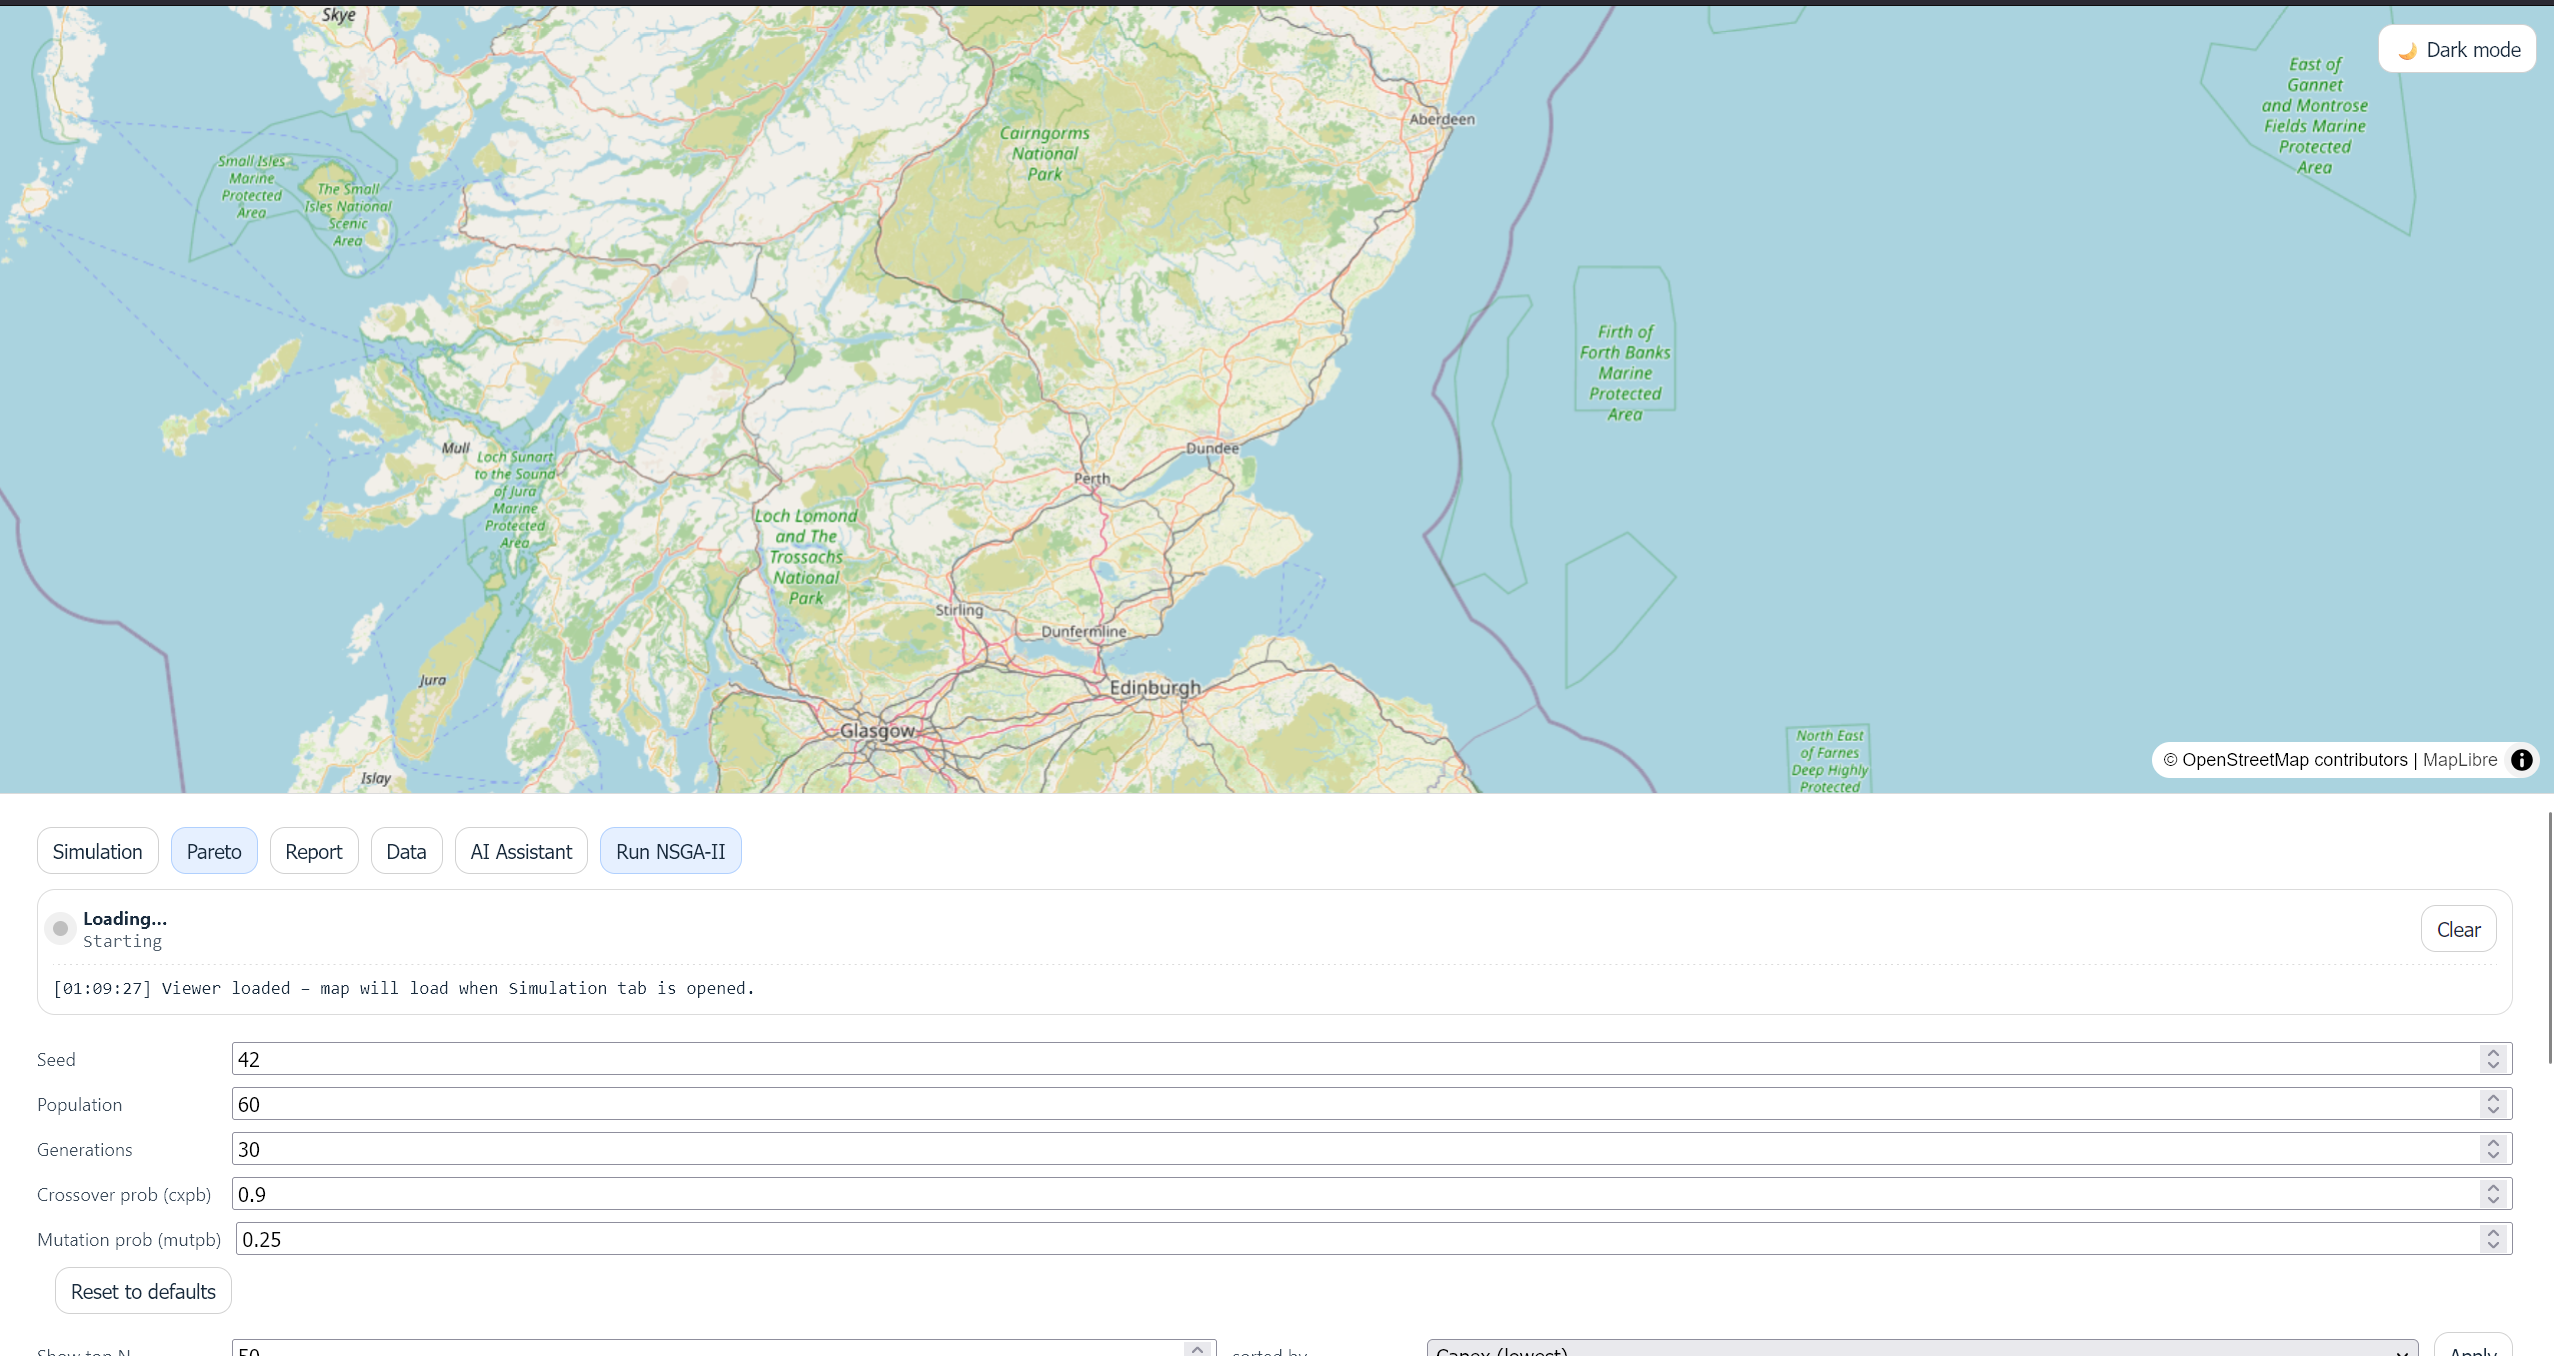2554x1356 pixels.
Task: Click the Dunfermline map label
Action: click(x=1084, y=632)
